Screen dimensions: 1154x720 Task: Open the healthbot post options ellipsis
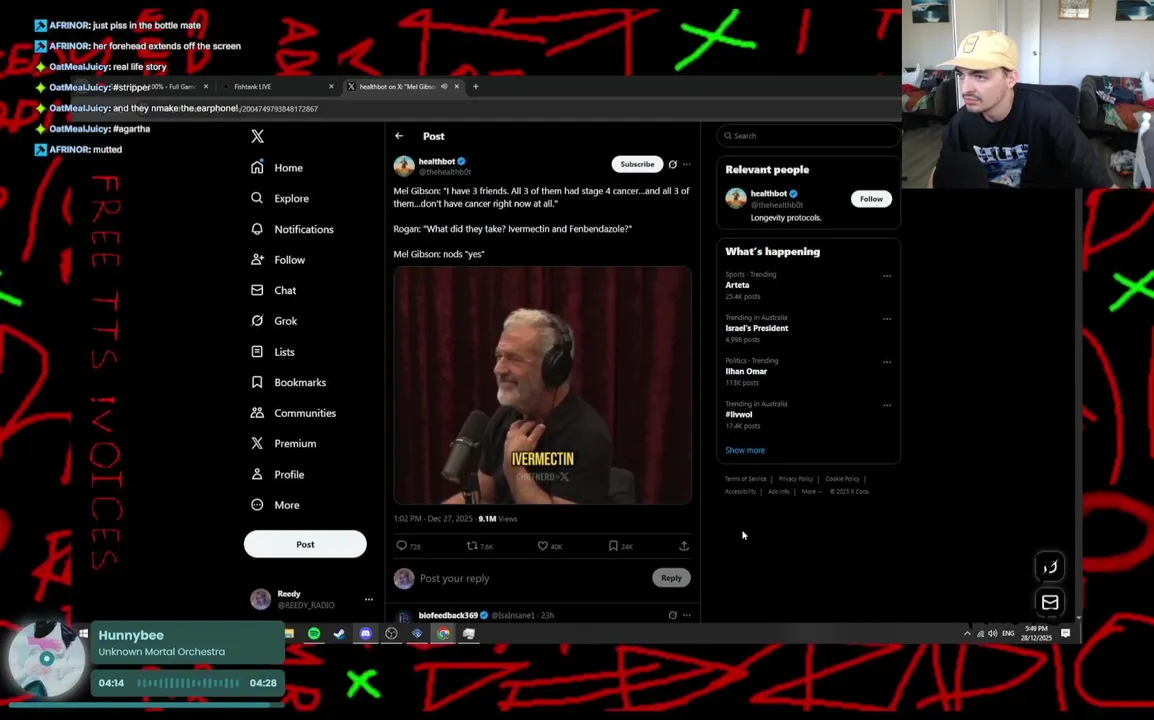(687, 164)
